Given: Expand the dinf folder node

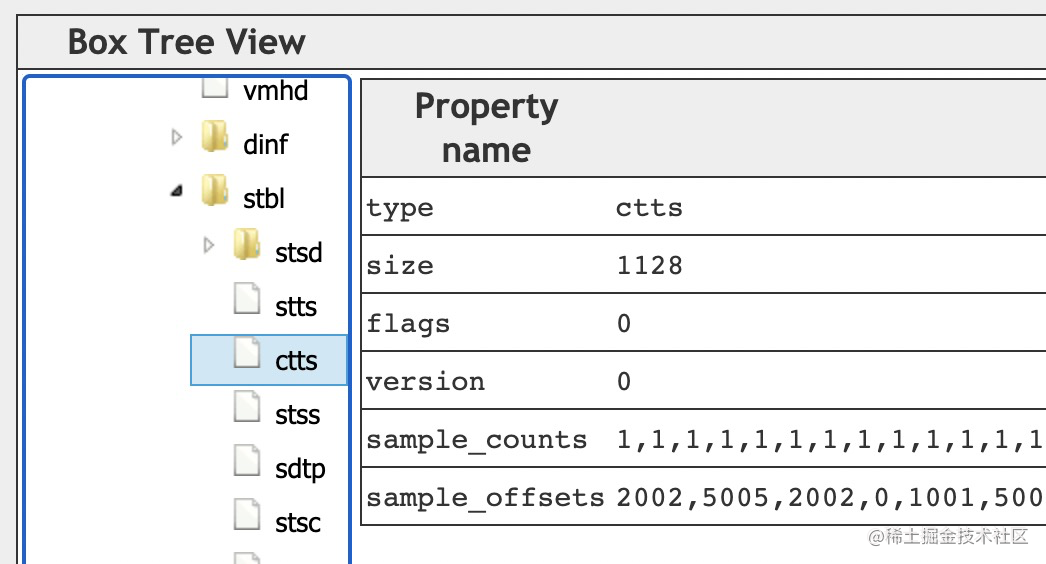Looking at the screenshot, I should (x=177, y=137).
